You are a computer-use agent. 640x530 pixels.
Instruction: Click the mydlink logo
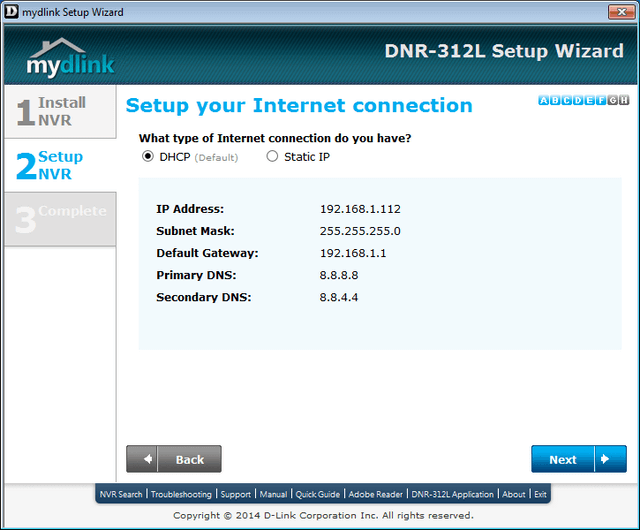pos(70,58)
